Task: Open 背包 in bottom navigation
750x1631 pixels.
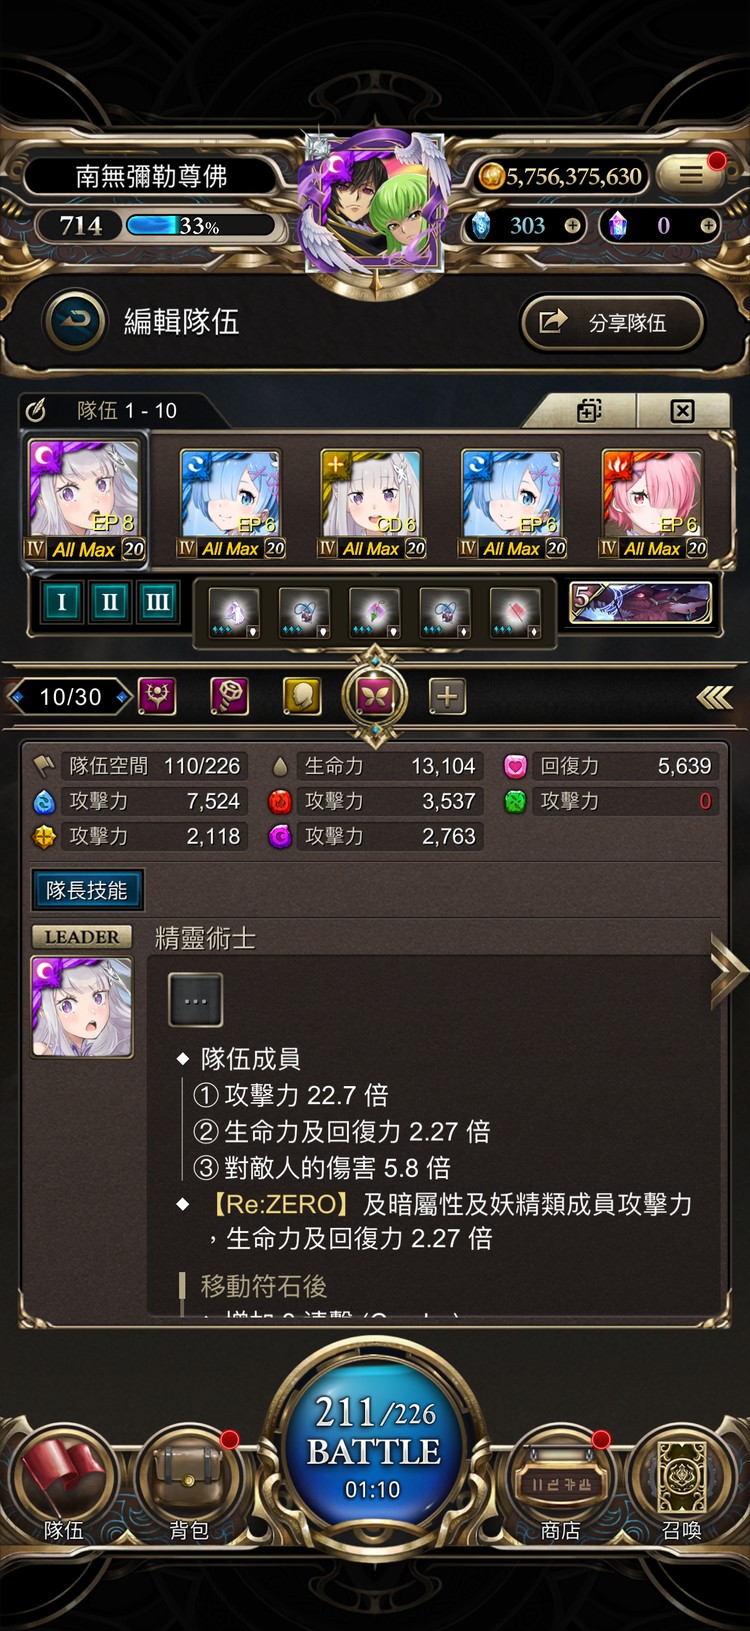Action: (x=188, y=1485)
